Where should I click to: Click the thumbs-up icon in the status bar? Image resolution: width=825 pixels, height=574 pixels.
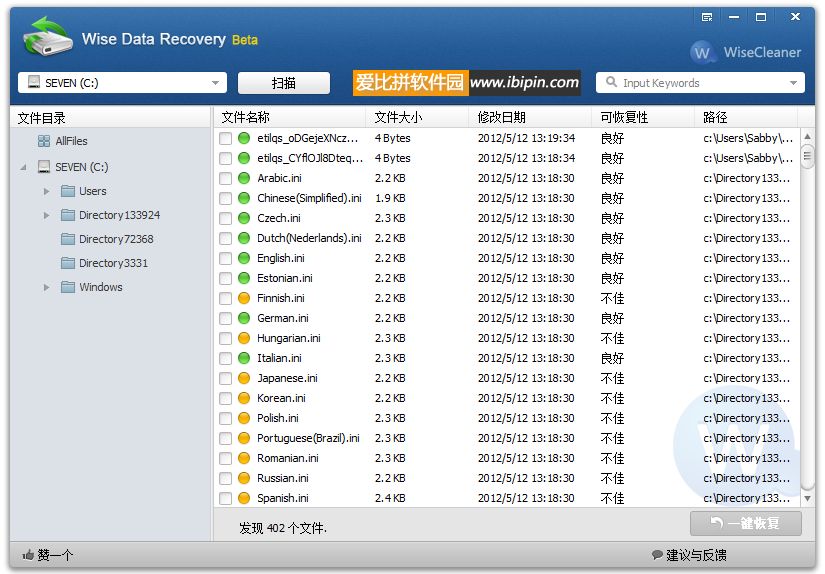[28, 555]
